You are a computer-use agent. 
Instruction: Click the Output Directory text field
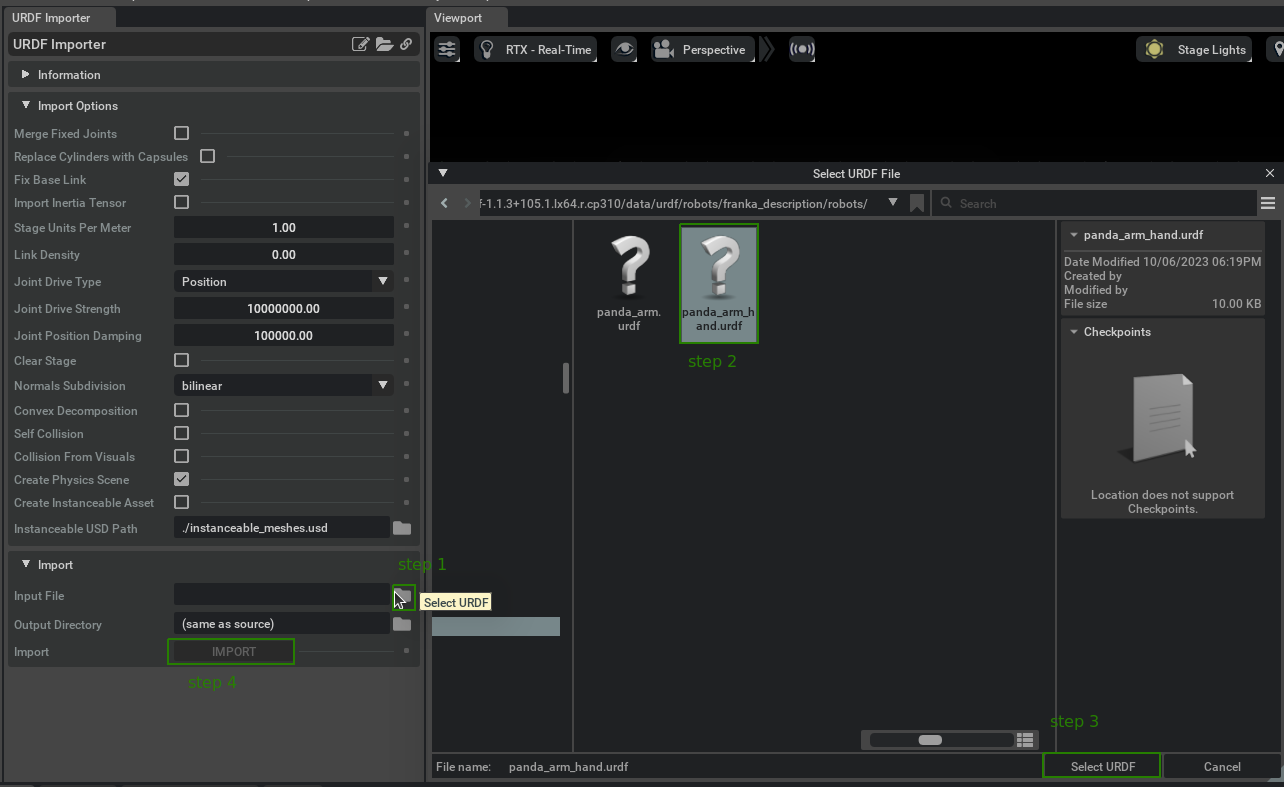coord(281,624)
